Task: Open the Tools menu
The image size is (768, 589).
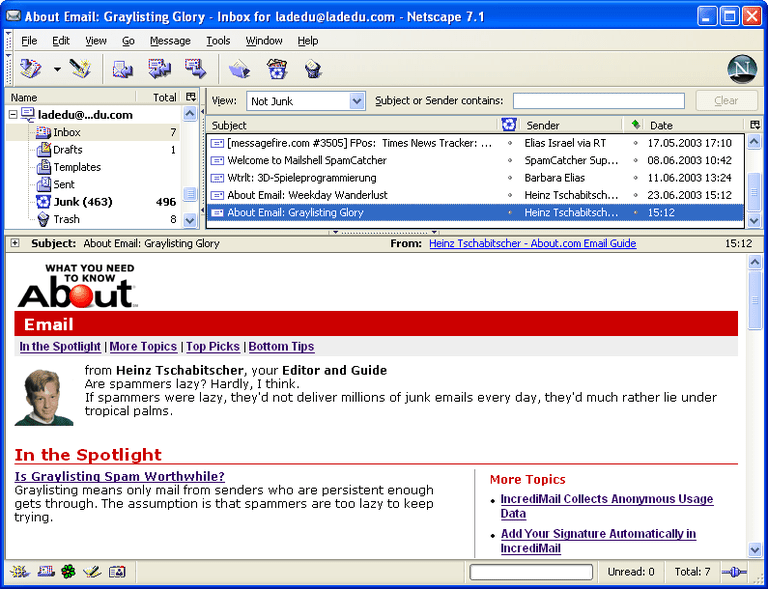Action: point(218,41)
